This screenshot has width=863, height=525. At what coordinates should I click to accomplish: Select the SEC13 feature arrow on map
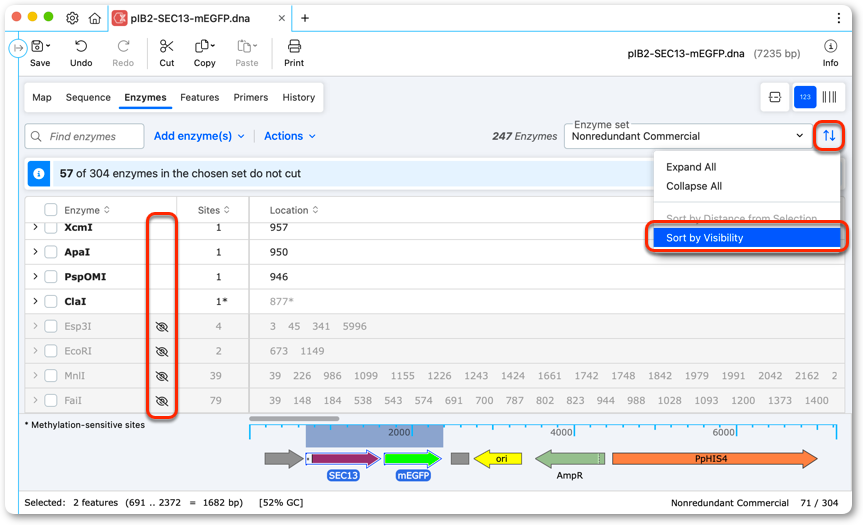click(342, 458)
